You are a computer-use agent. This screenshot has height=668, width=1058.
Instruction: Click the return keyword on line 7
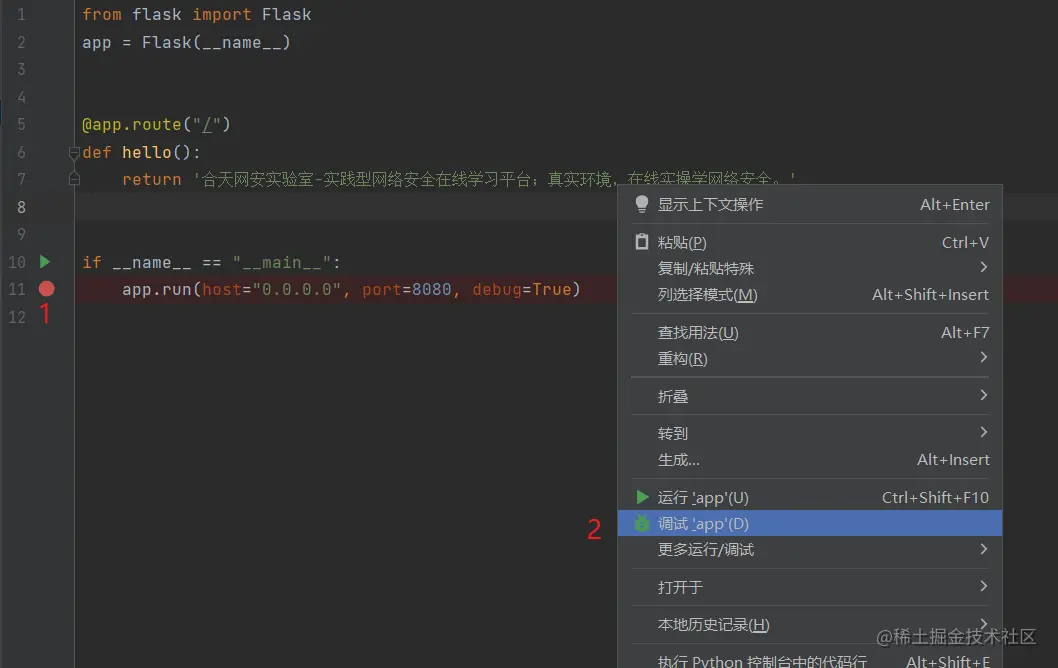(152, 179)
